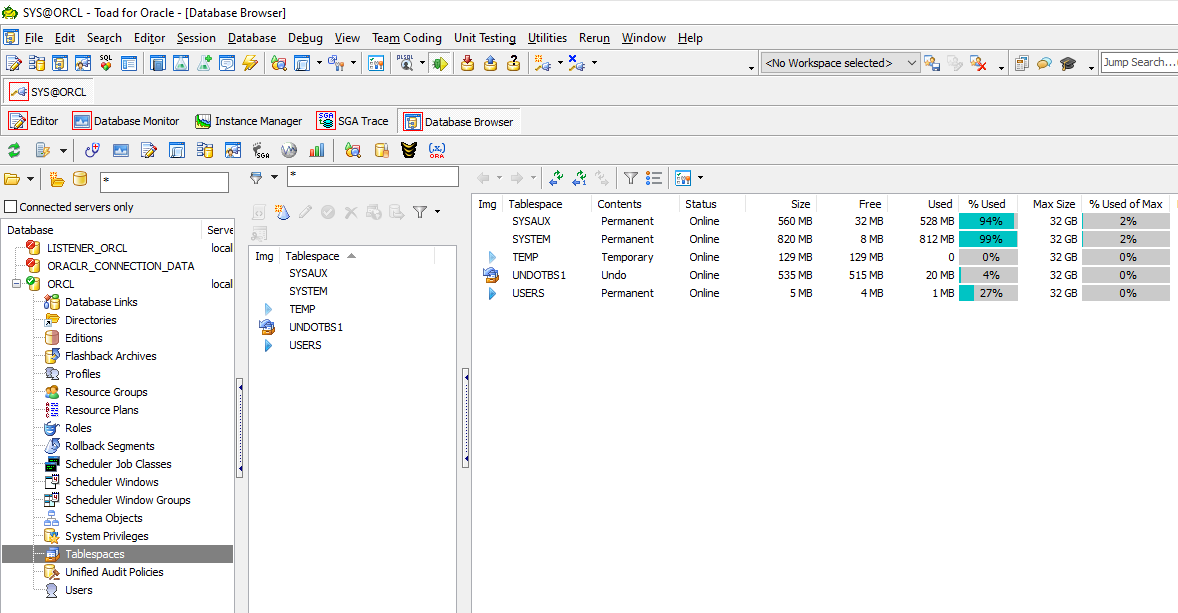Image resolution: width=1178 pixels, height=613 pixels.
Task: Open the grid options dropdown arrow
Action: [700, 178]
